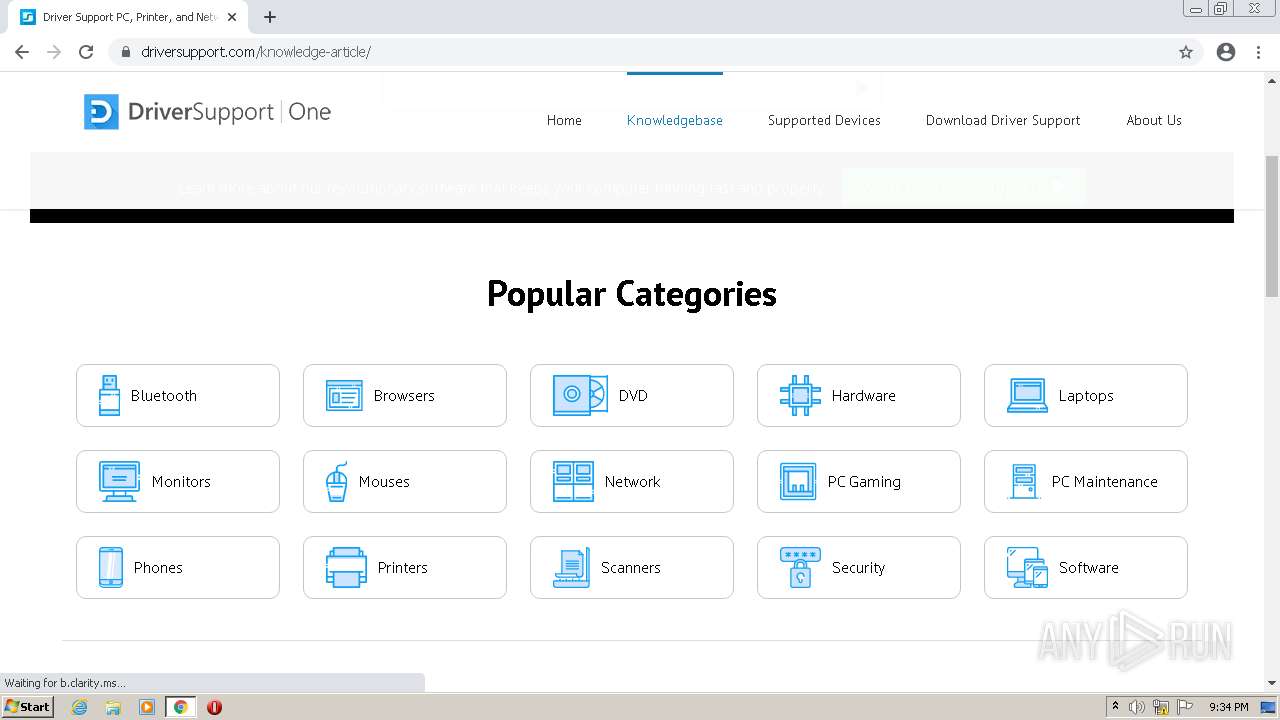Open the Opera icon in the taskbar
1280x720 pixels.
(214, 707)
